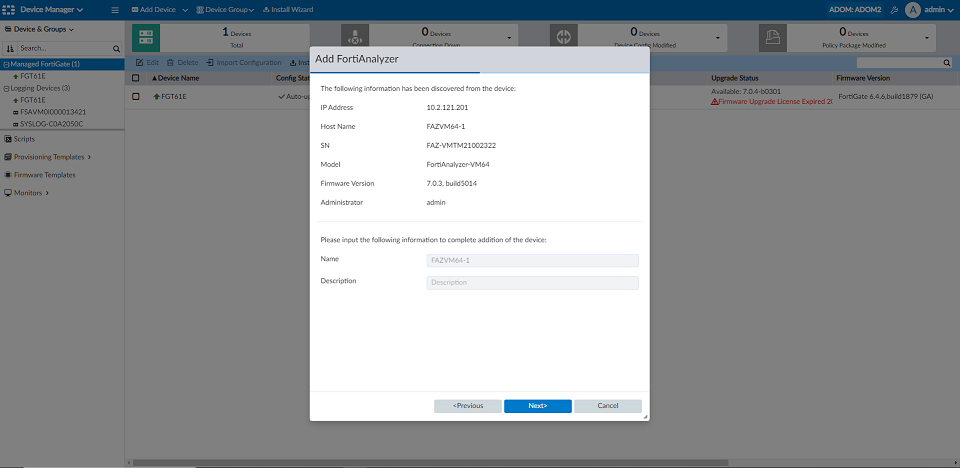This screenshot has height=468, width=960.
Task: Click Import Configuration in the toolbar
Action: pyautogui.click(x=244, y=62)
